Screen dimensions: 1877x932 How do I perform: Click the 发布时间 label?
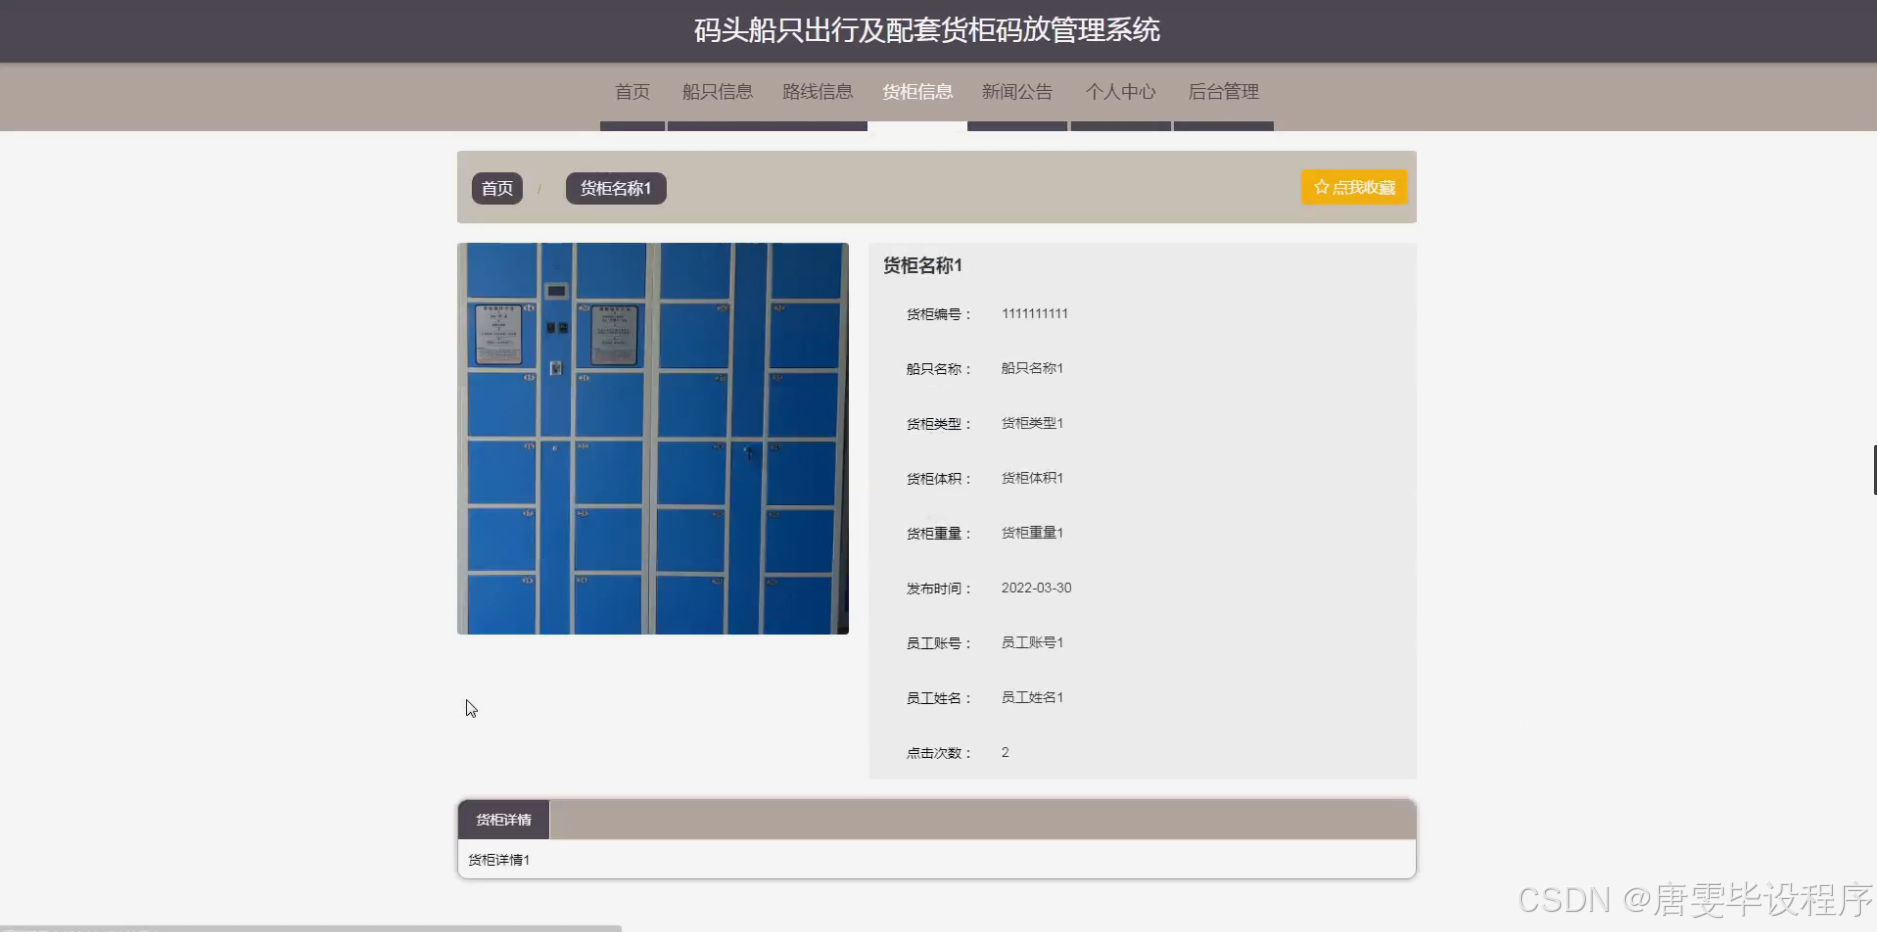pyautogui.click(x=938, y=588)
